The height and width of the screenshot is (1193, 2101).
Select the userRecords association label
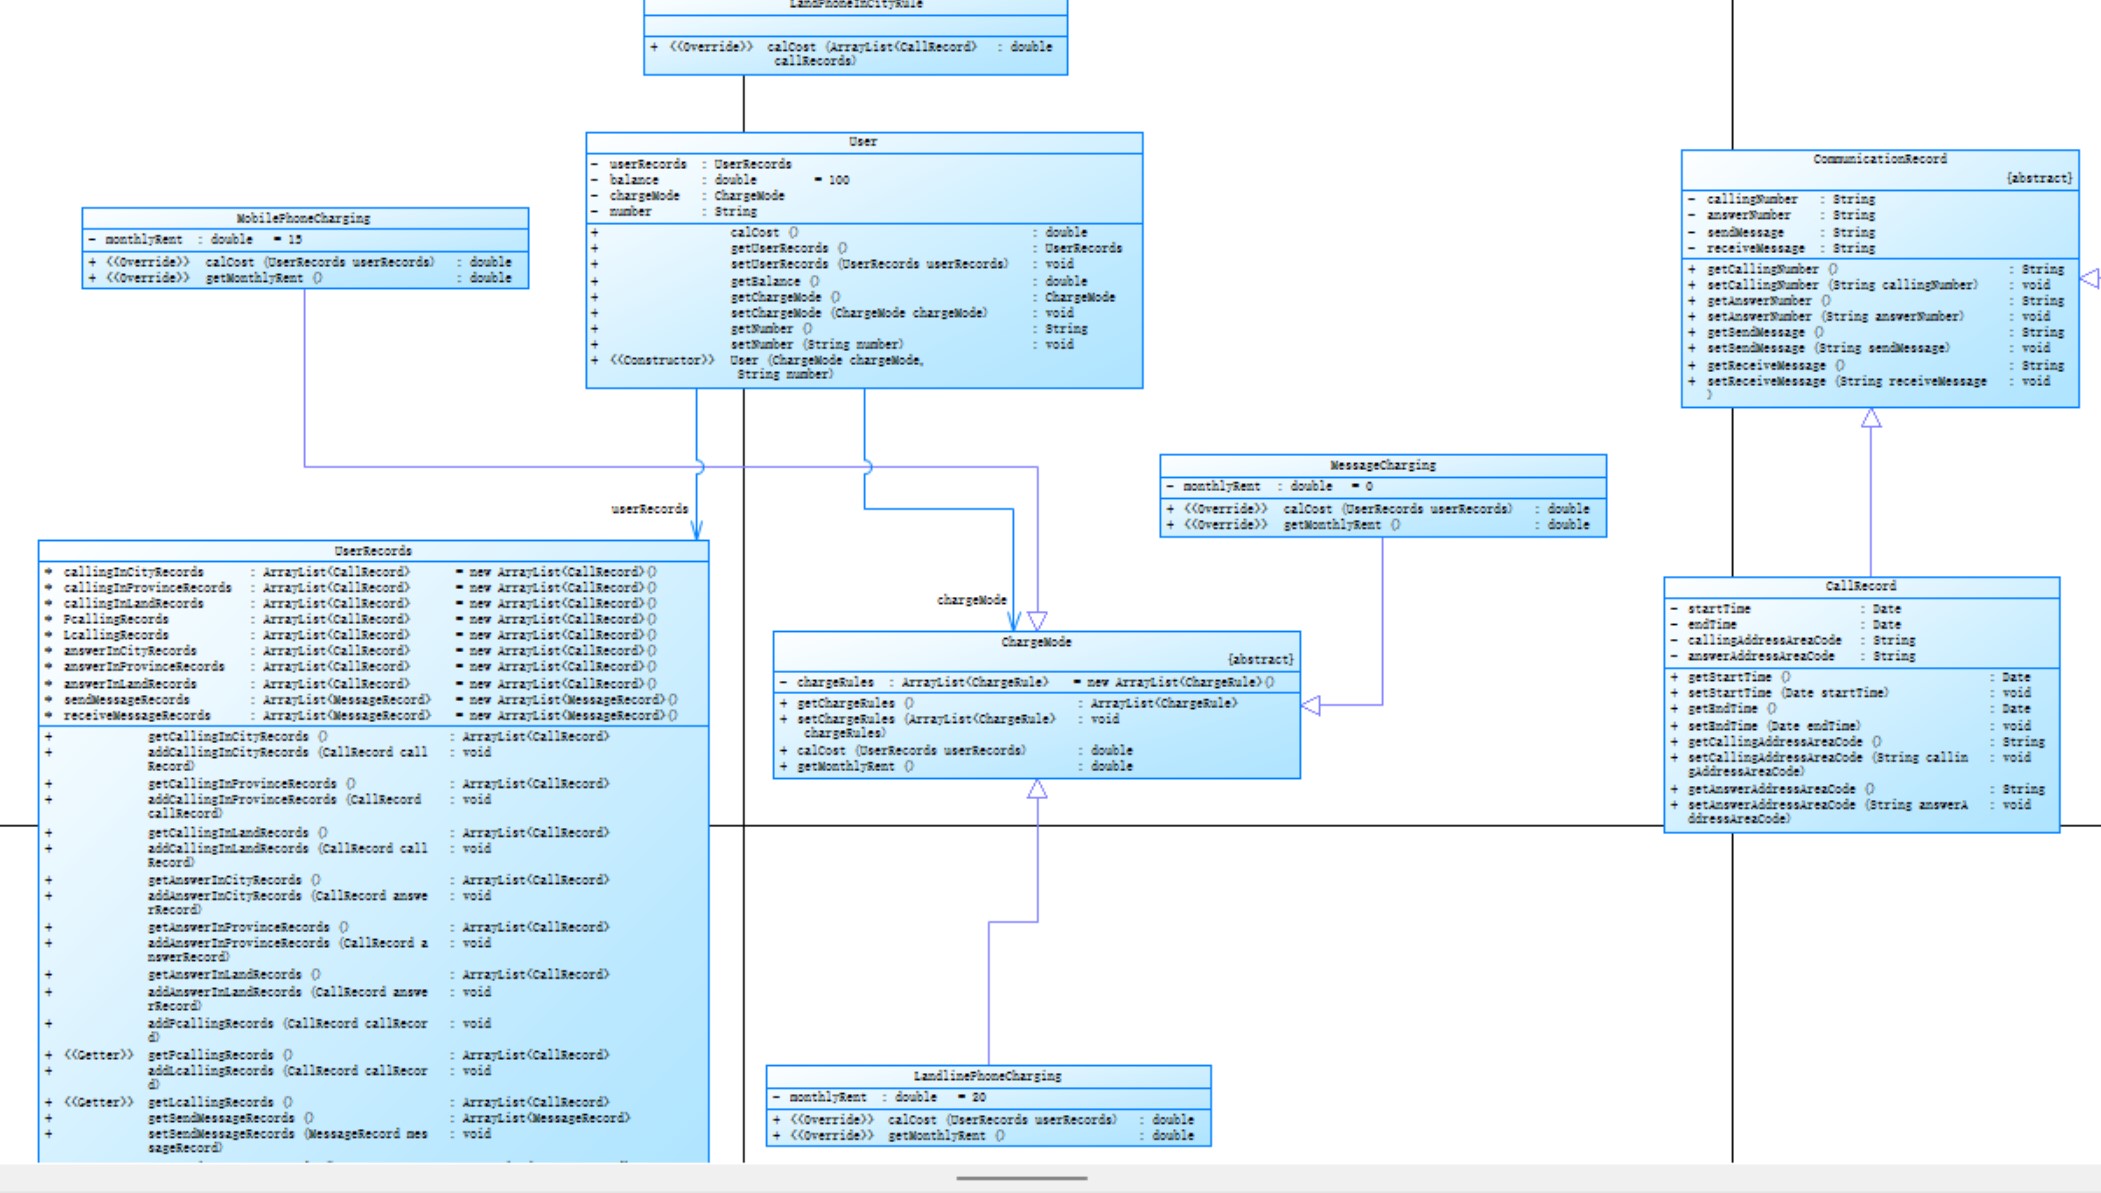coord(650,509)
